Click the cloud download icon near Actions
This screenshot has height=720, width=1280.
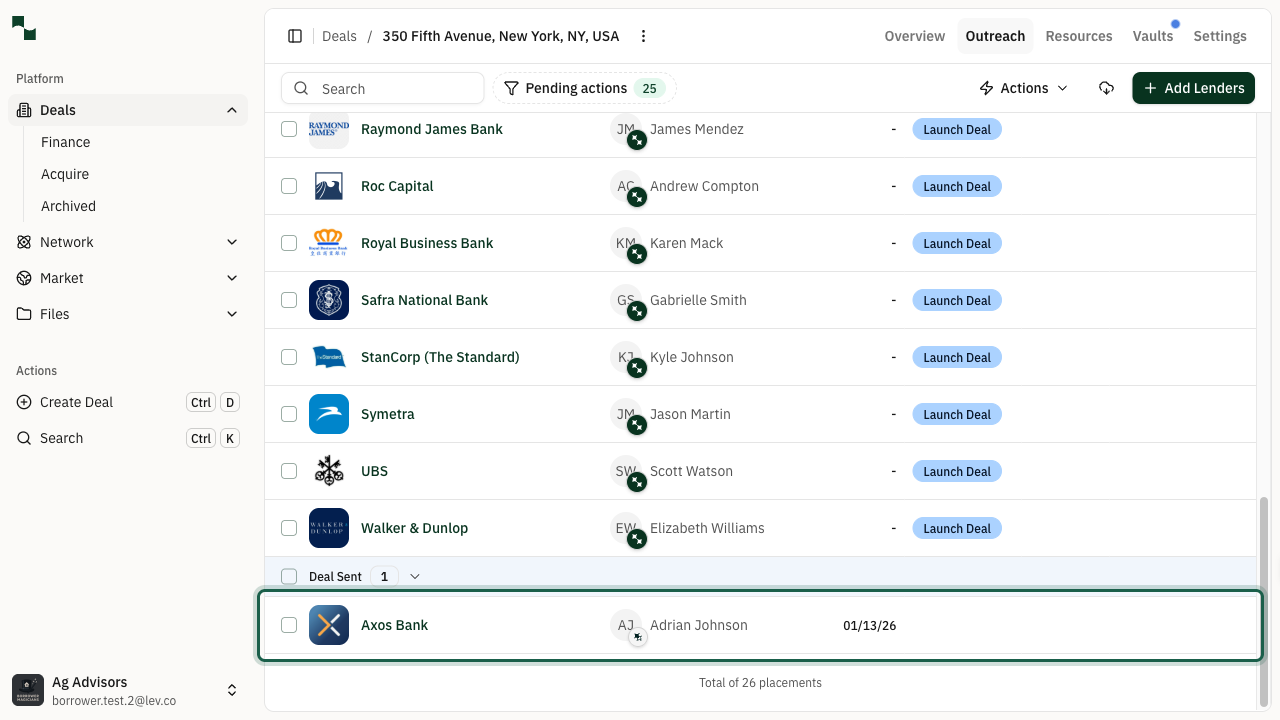pos(1106,88)
